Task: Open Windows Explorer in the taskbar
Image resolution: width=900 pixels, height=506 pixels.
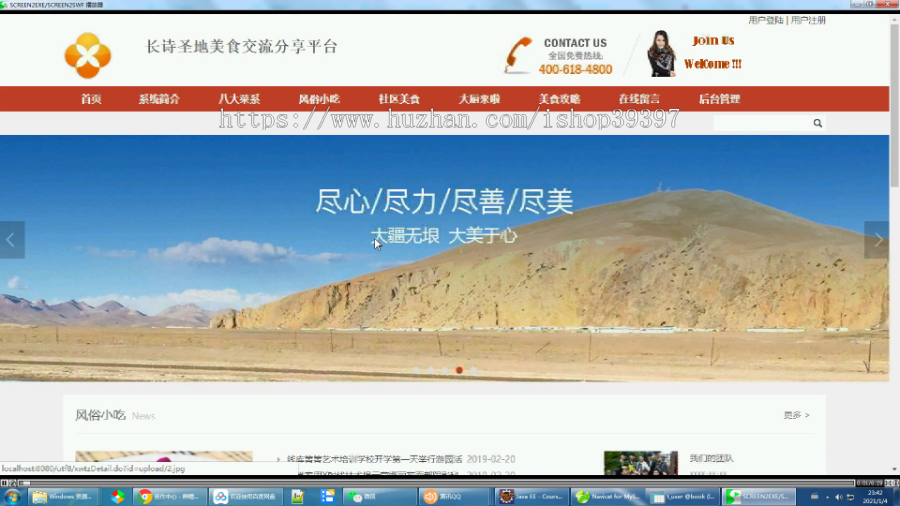Action: [62, 497]
